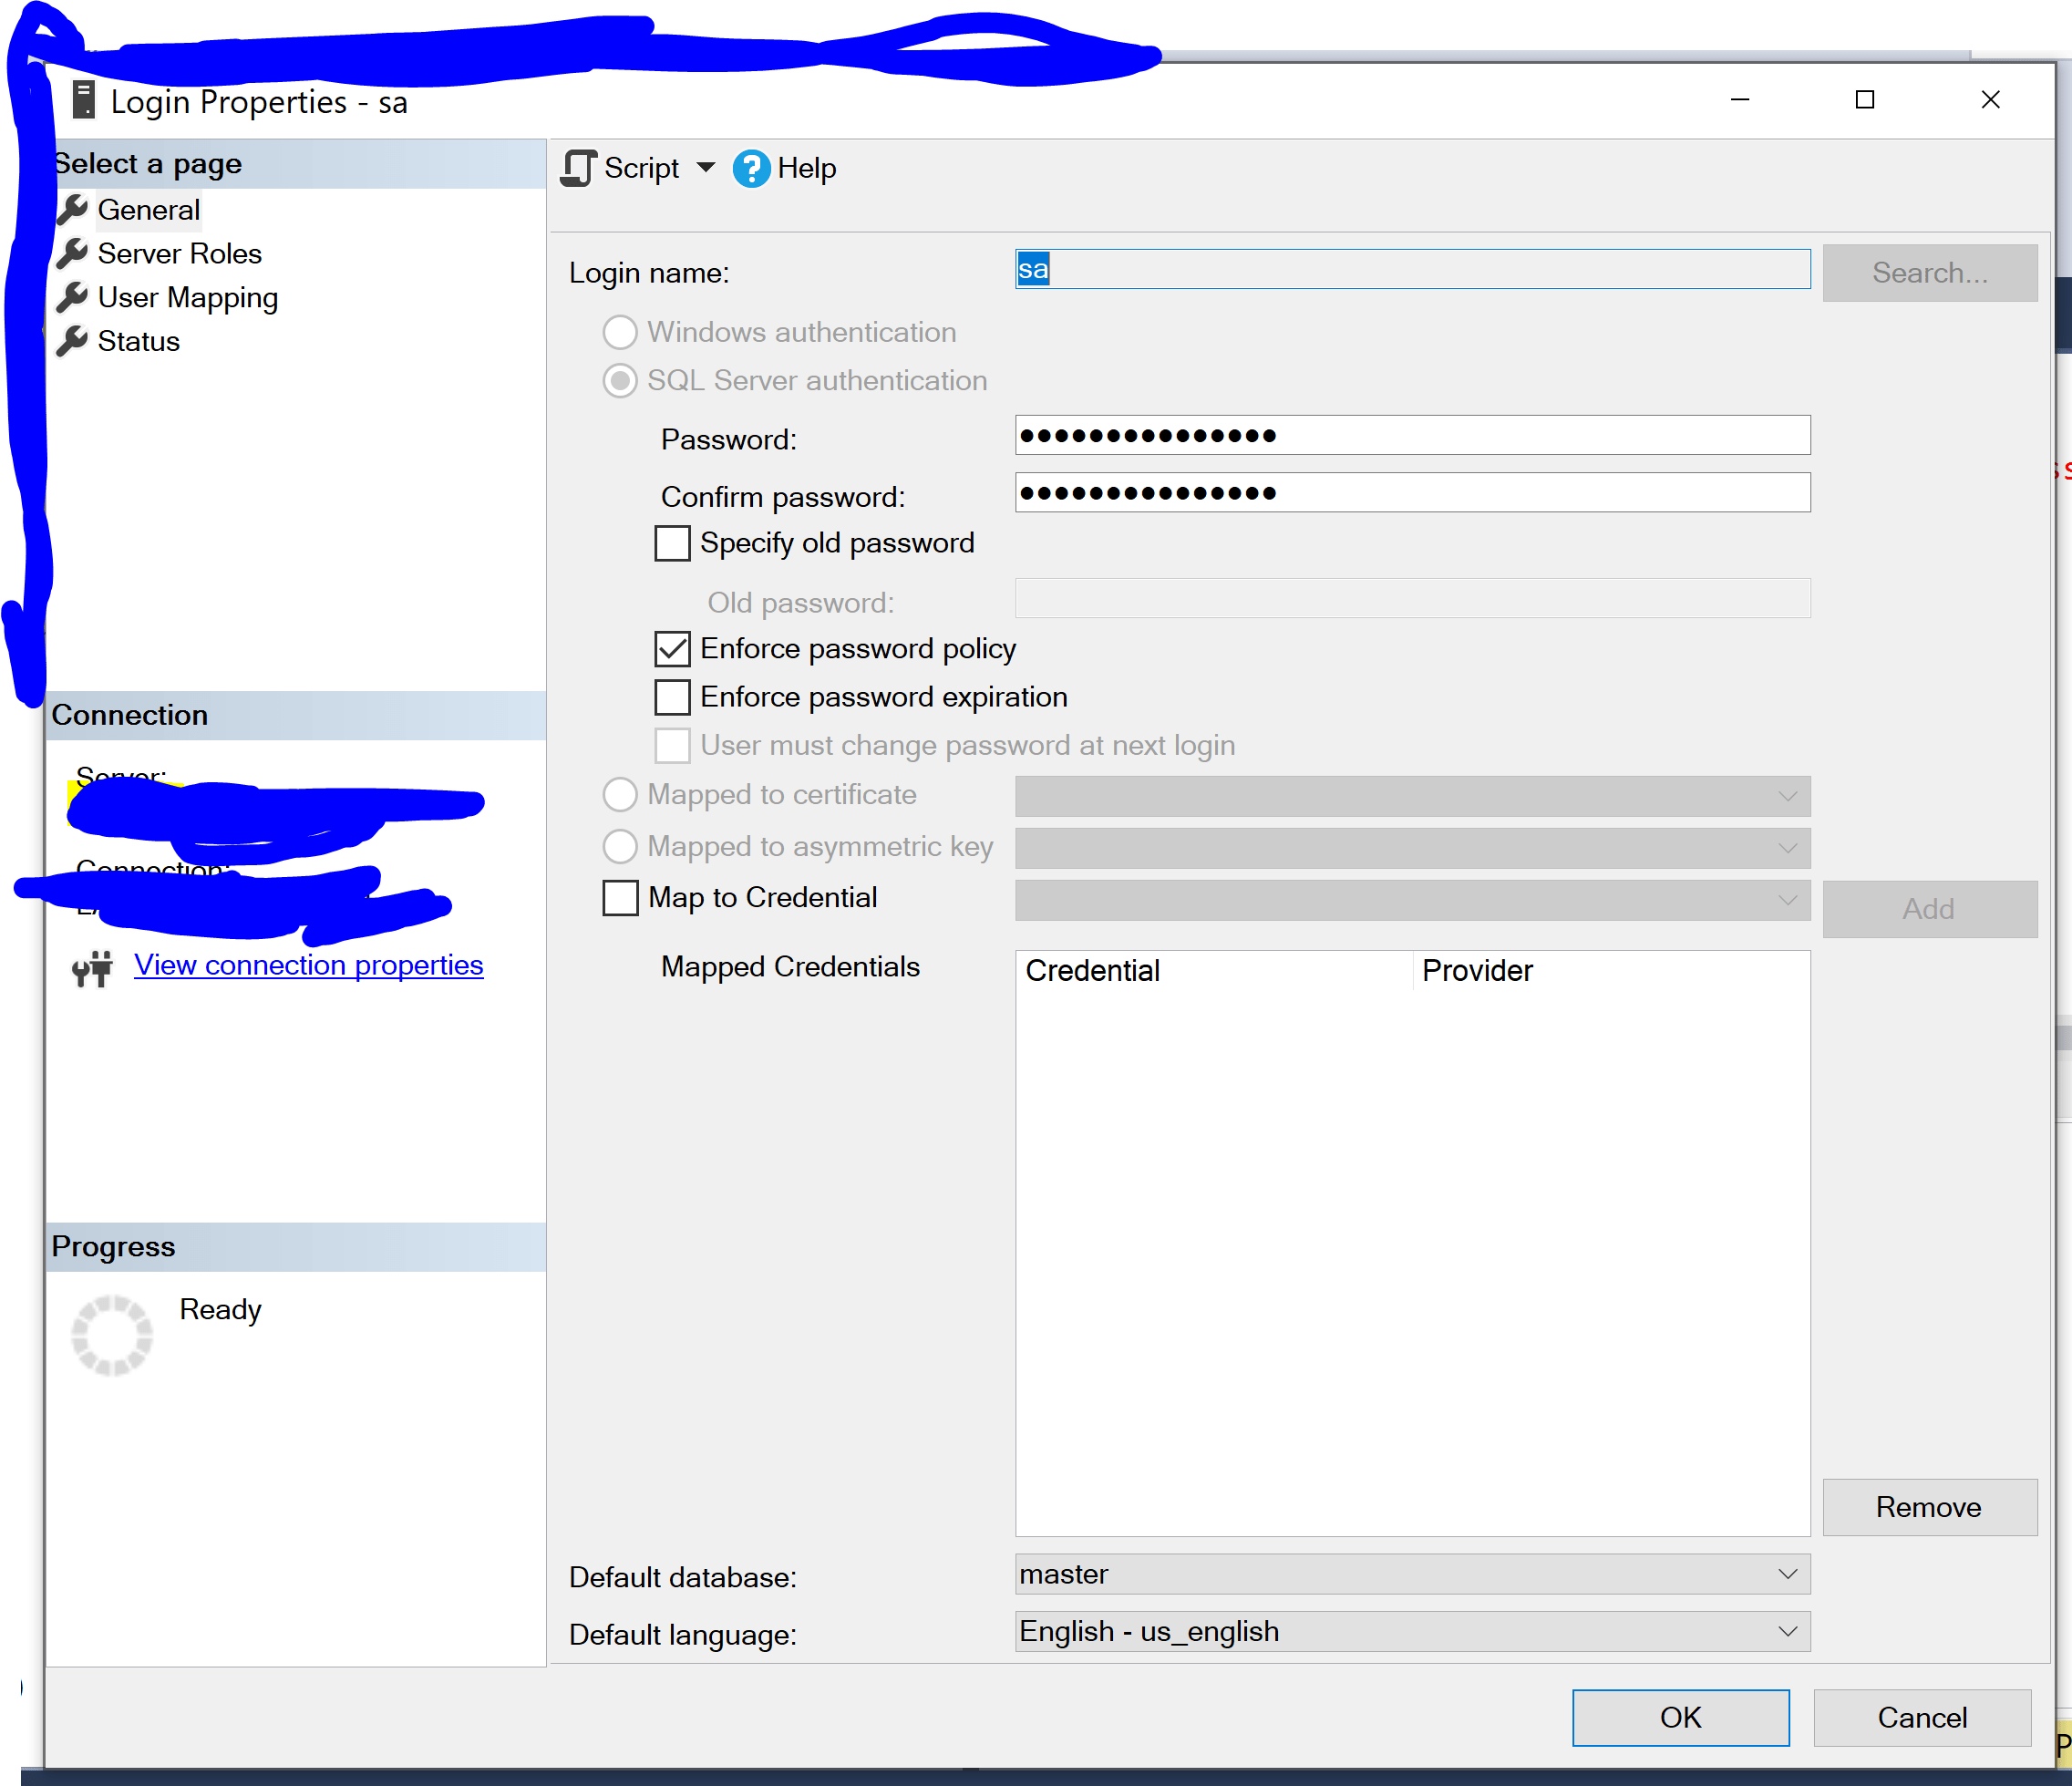Click the Ready progress spinner
Image resolution: width=2072 pixels, height=1786 pixels.
pos(112,1335)
